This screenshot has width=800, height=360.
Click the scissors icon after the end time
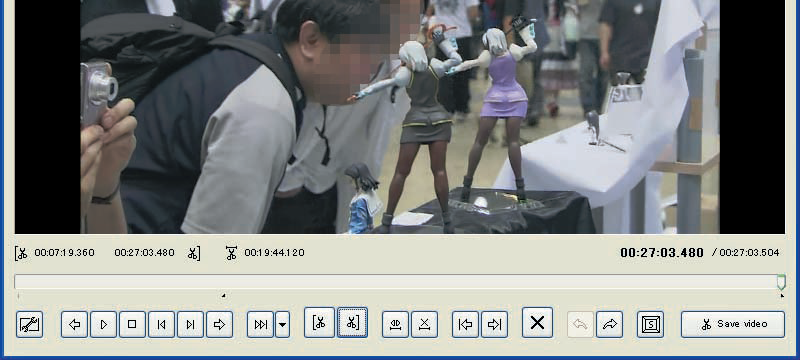pyautogui.click(x=193, y=253)
